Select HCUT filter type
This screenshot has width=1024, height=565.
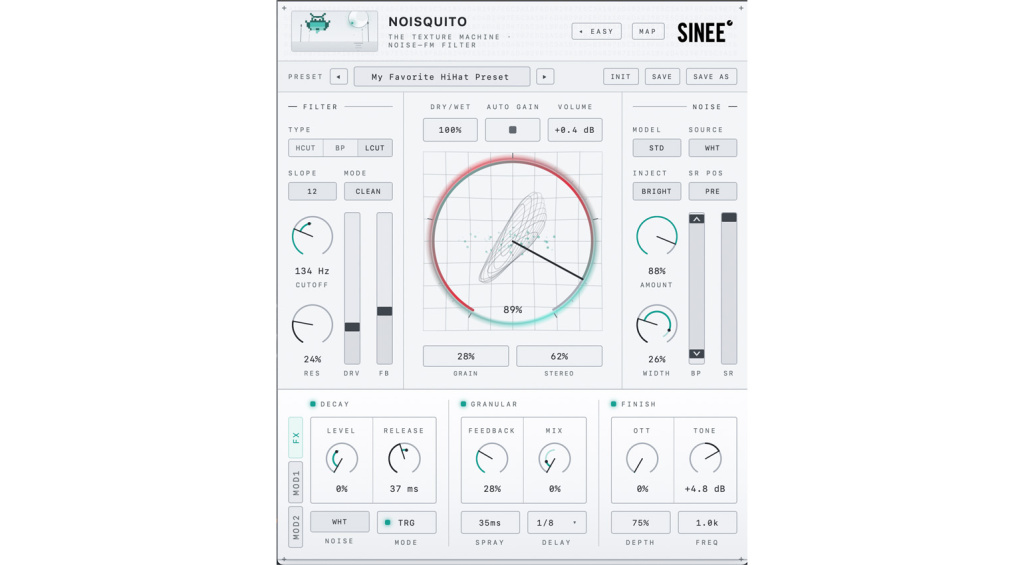(305, 148)
